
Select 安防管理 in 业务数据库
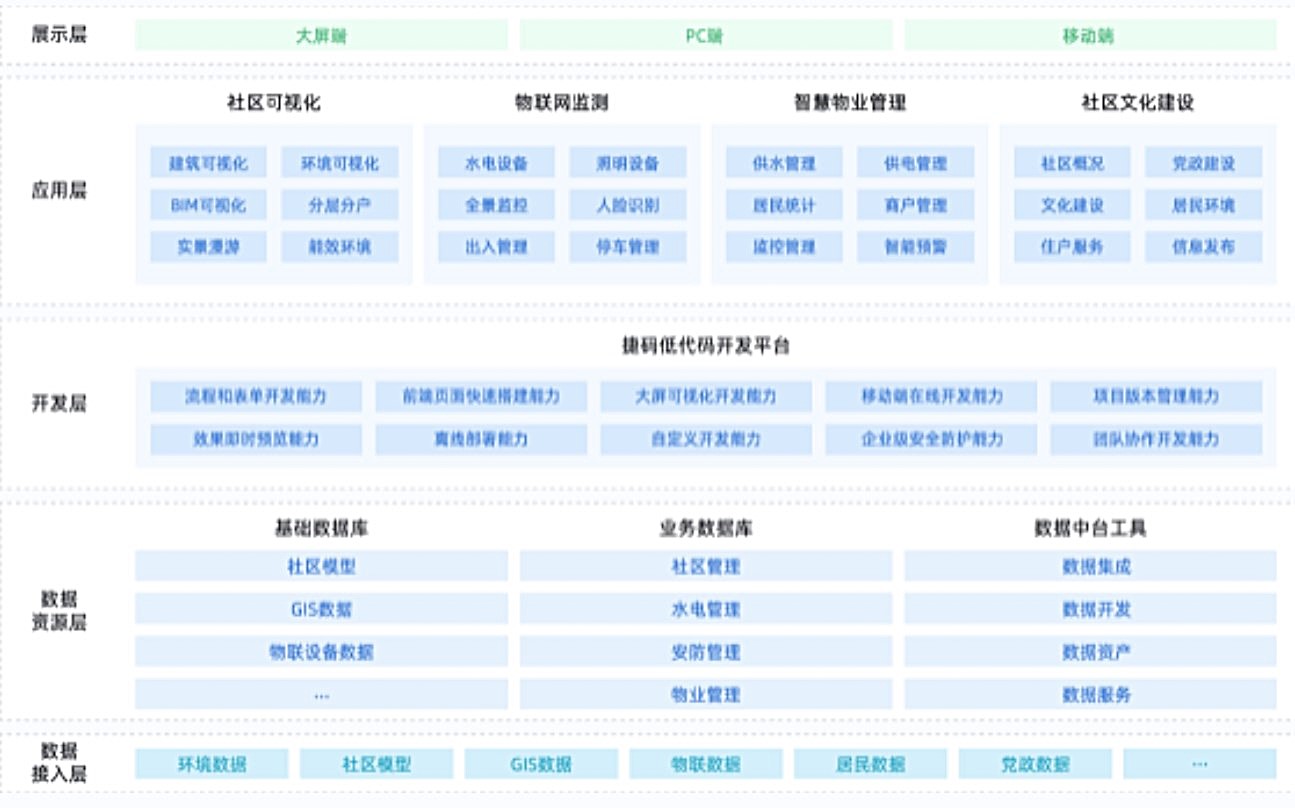(x=705, y=652)
